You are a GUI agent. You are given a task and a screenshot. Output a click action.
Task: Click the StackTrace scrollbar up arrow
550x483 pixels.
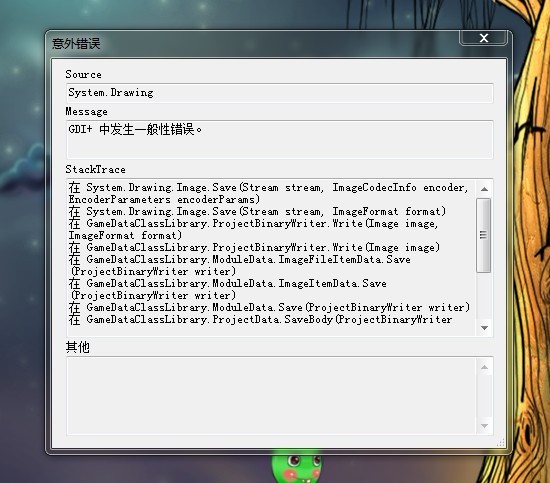pyautogui.click(x=484, y=189)
